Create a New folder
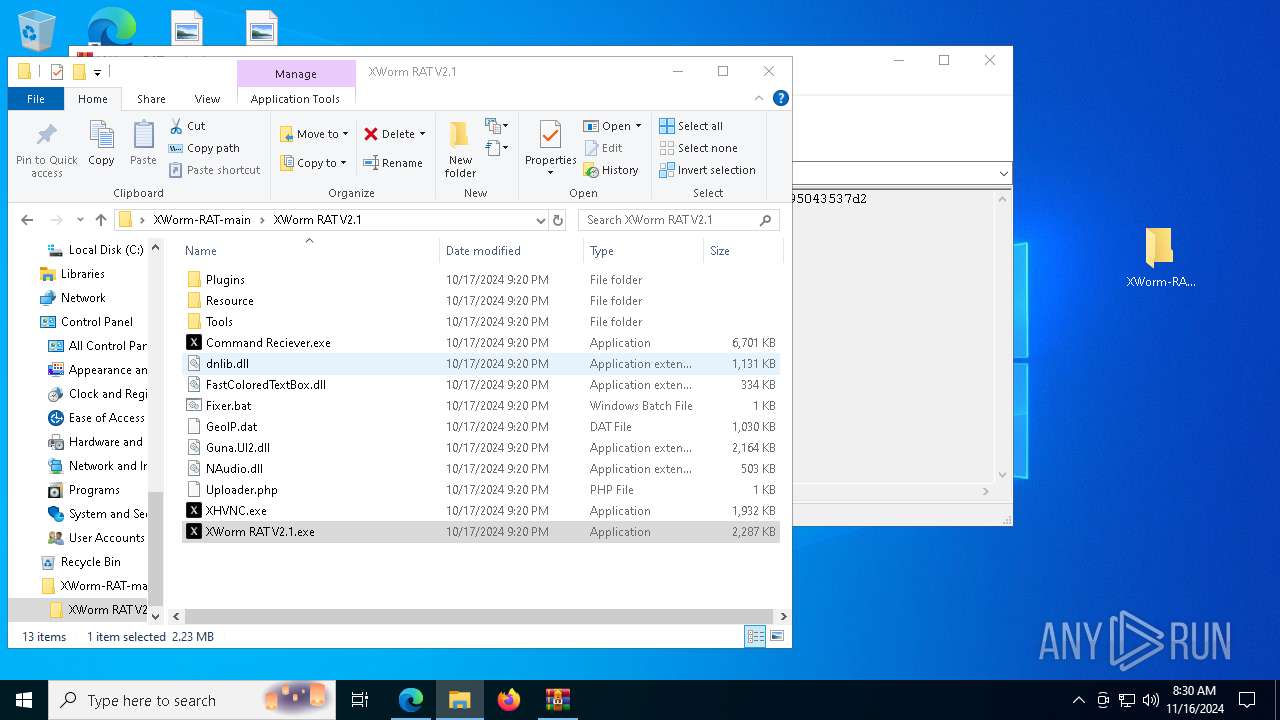 (x=460, y=150)
